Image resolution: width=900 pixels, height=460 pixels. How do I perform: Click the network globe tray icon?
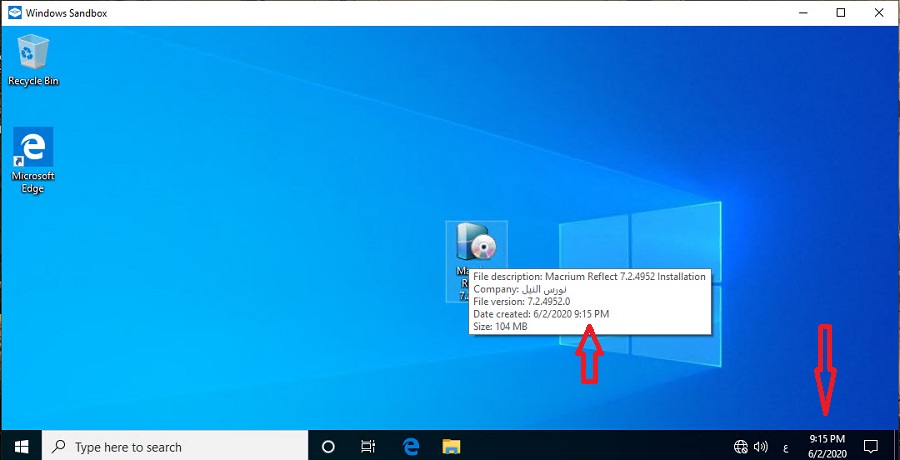point(741,446)
